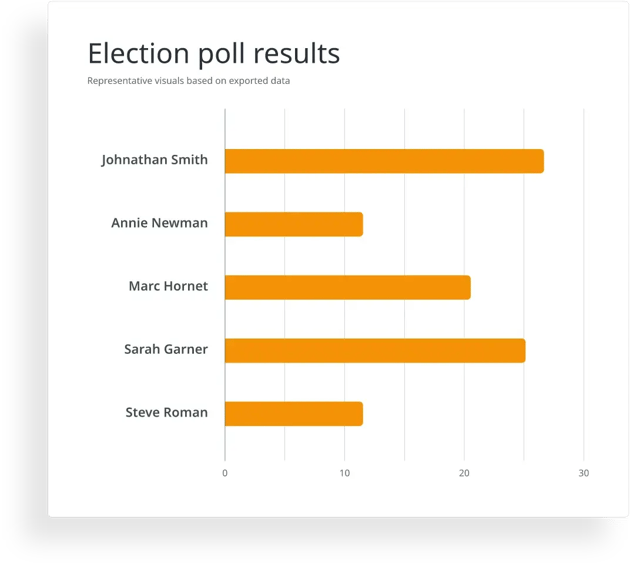Screen dimensions: 630x565
Task: Click the Sarah Garner bar
Action: click(375, 350)
